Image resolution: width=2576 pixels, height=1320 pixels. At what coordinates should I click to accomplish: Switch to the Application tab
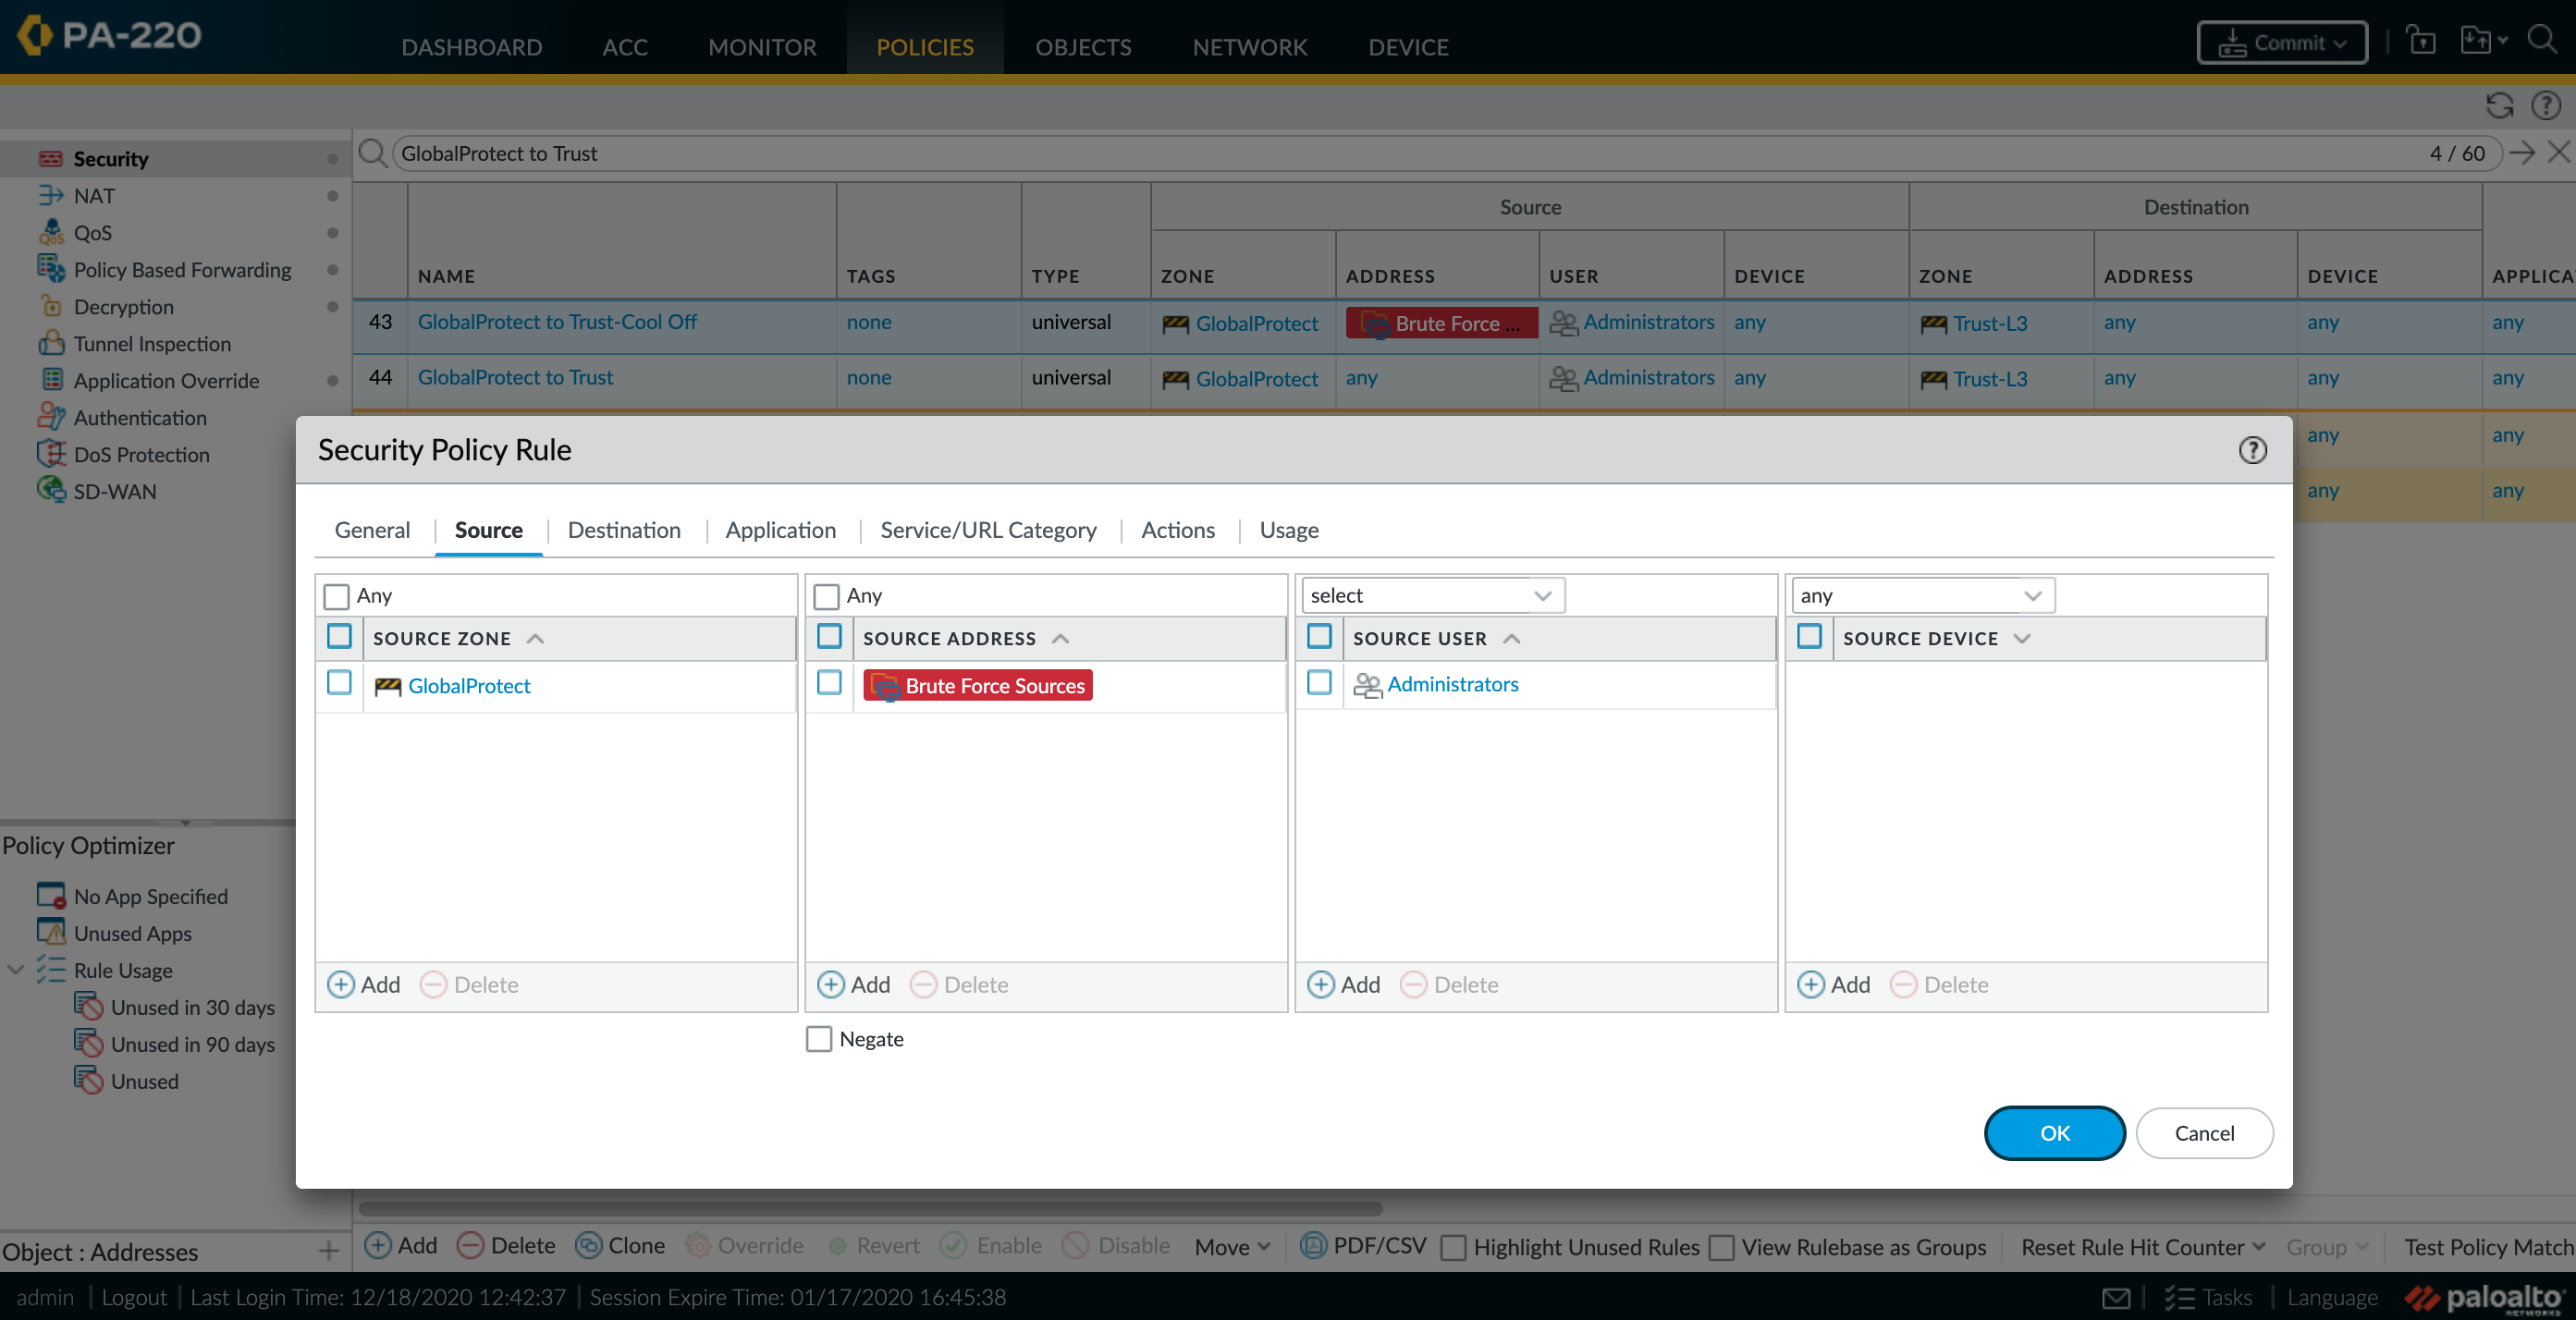pos(779,531)
